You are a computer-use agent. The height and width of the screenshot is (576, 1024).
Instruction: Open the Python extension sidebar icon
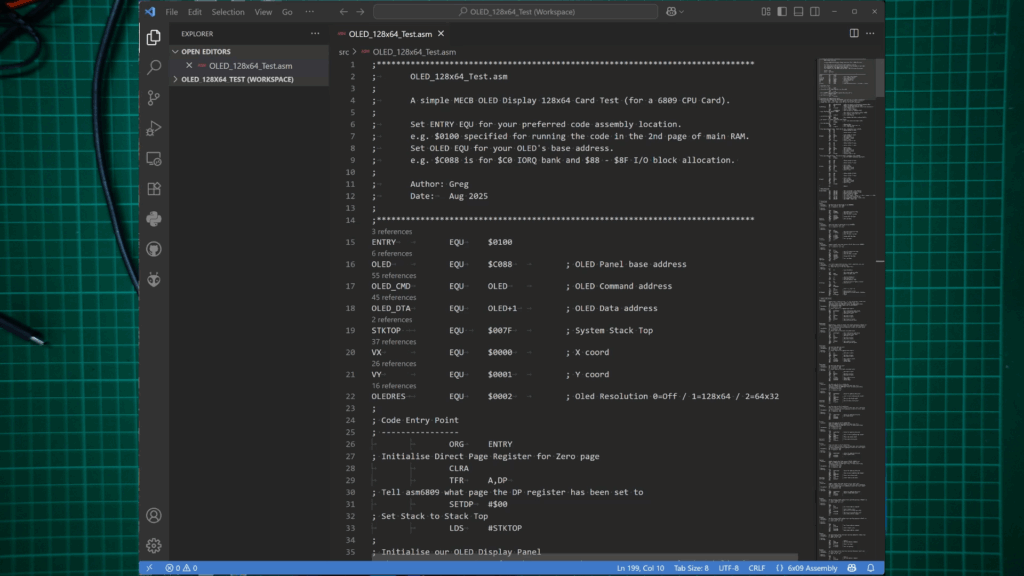tap(154, 218)
